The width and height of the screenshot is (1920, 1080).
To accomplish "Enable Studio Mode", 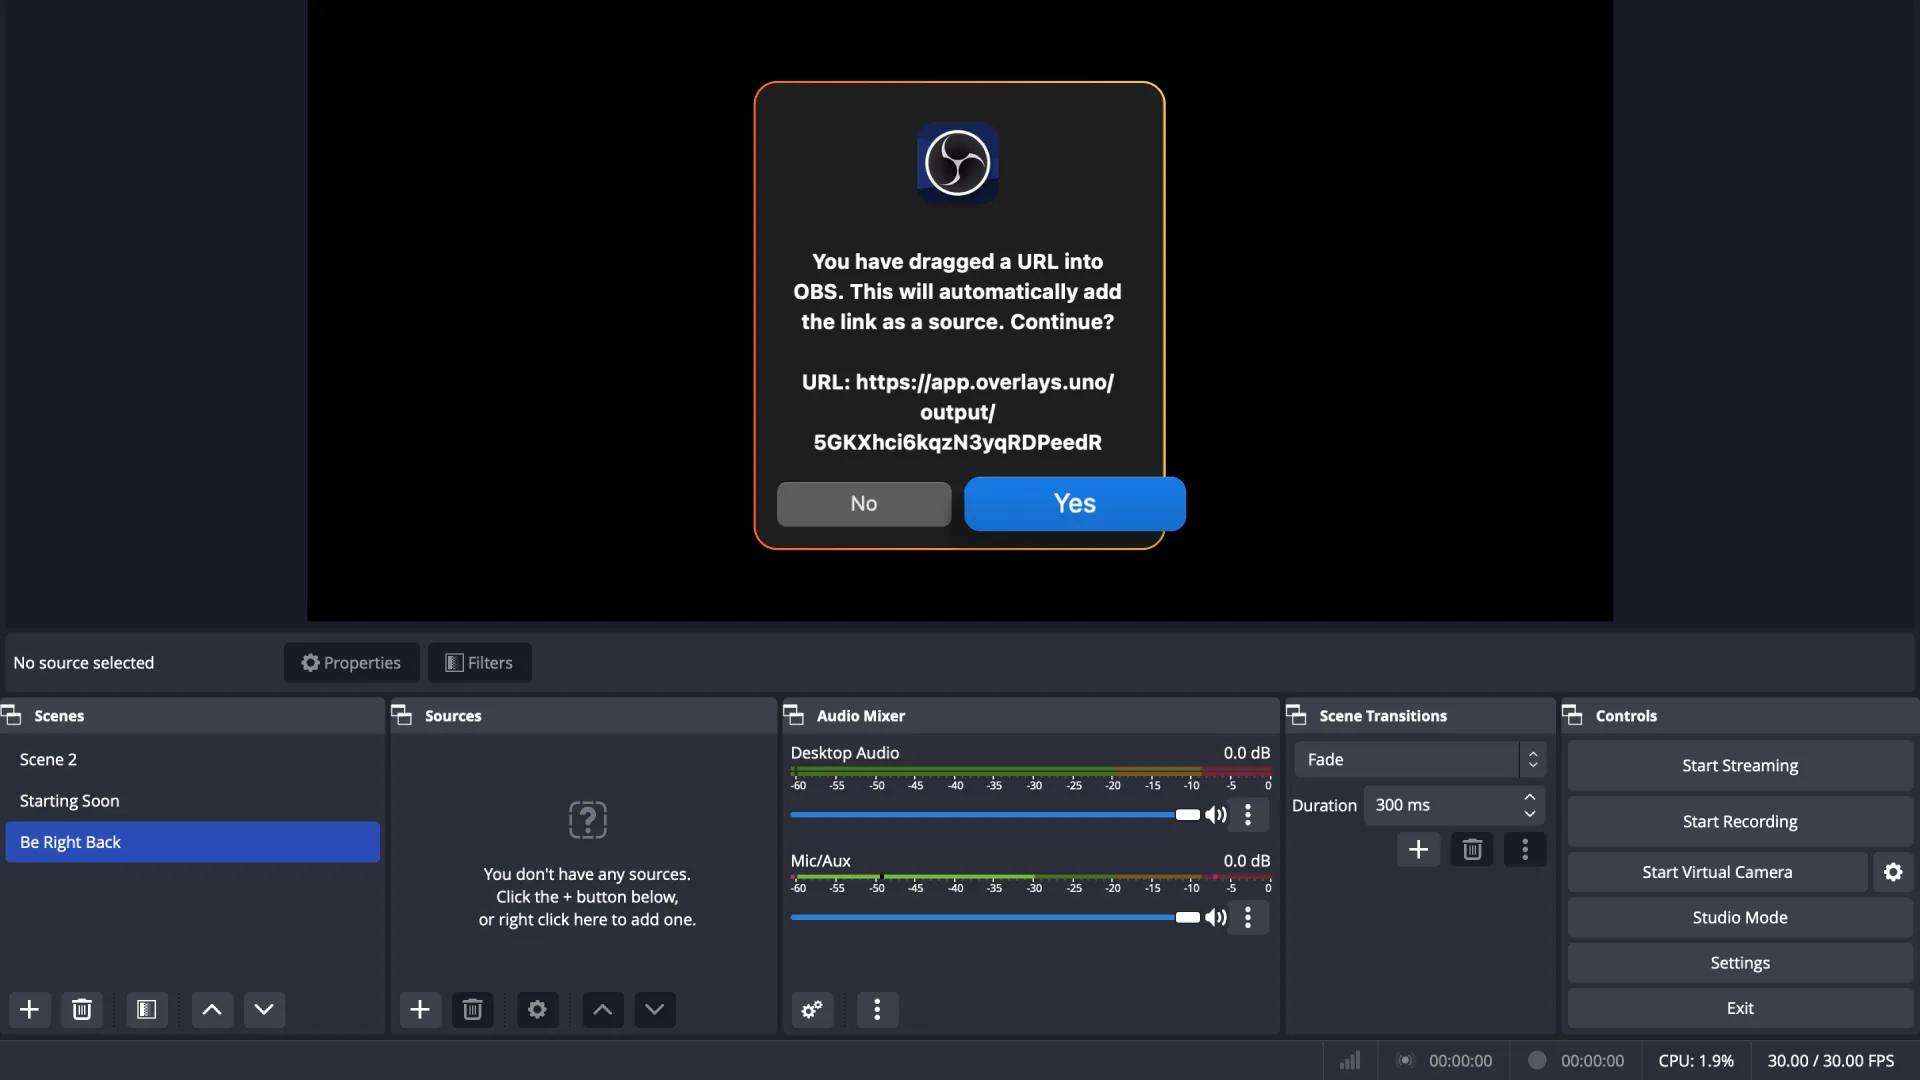I will tap(1740, 917).
